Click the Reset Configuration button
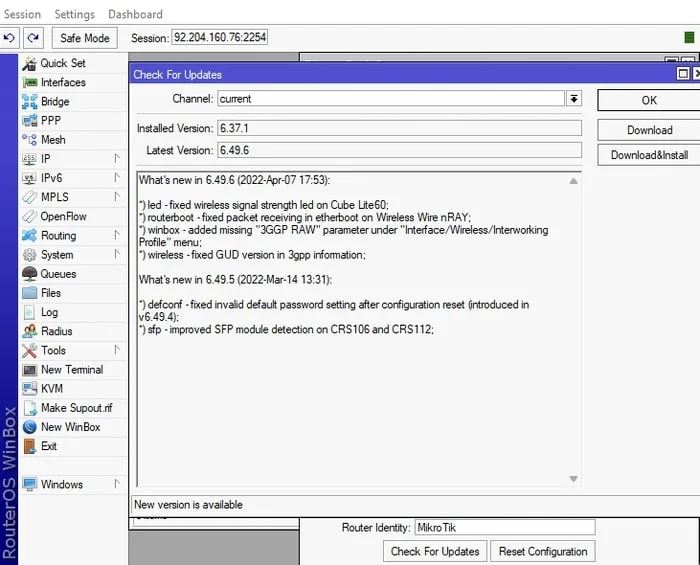 point(543,552)
